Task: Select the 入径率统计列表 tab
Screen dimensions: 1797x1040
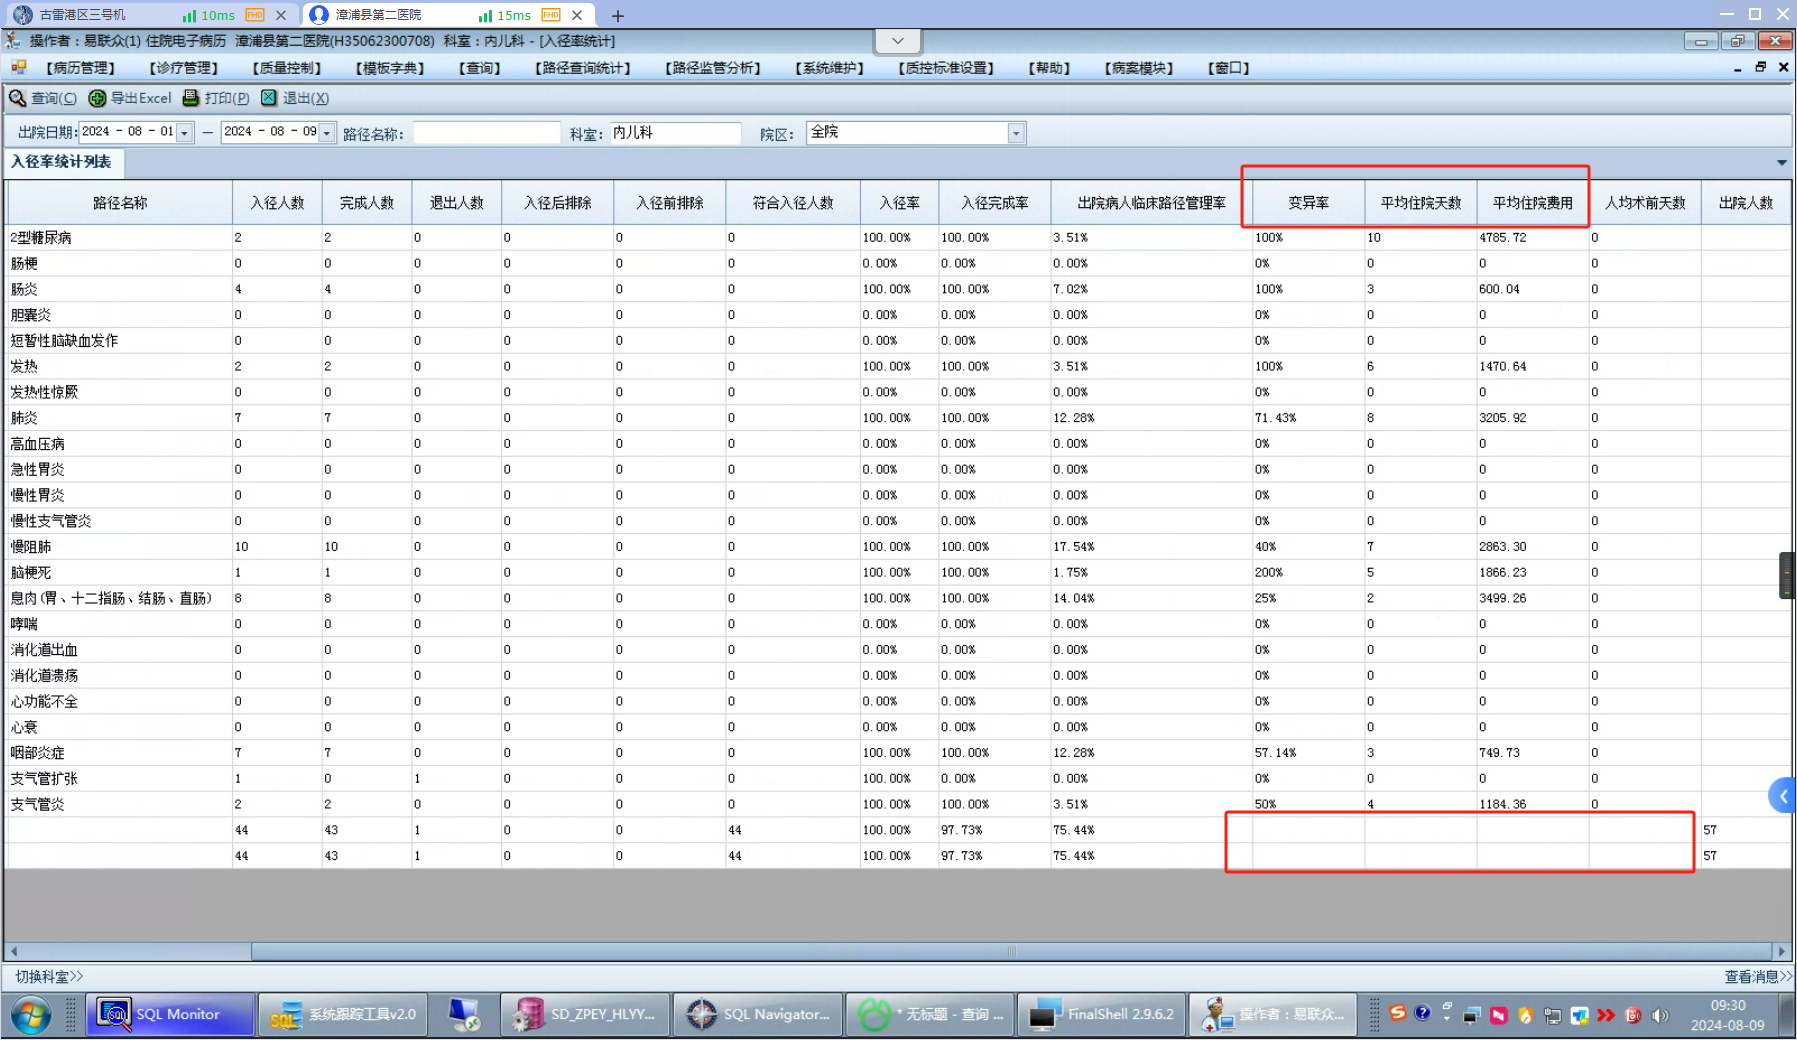Action: click(61, 162)
